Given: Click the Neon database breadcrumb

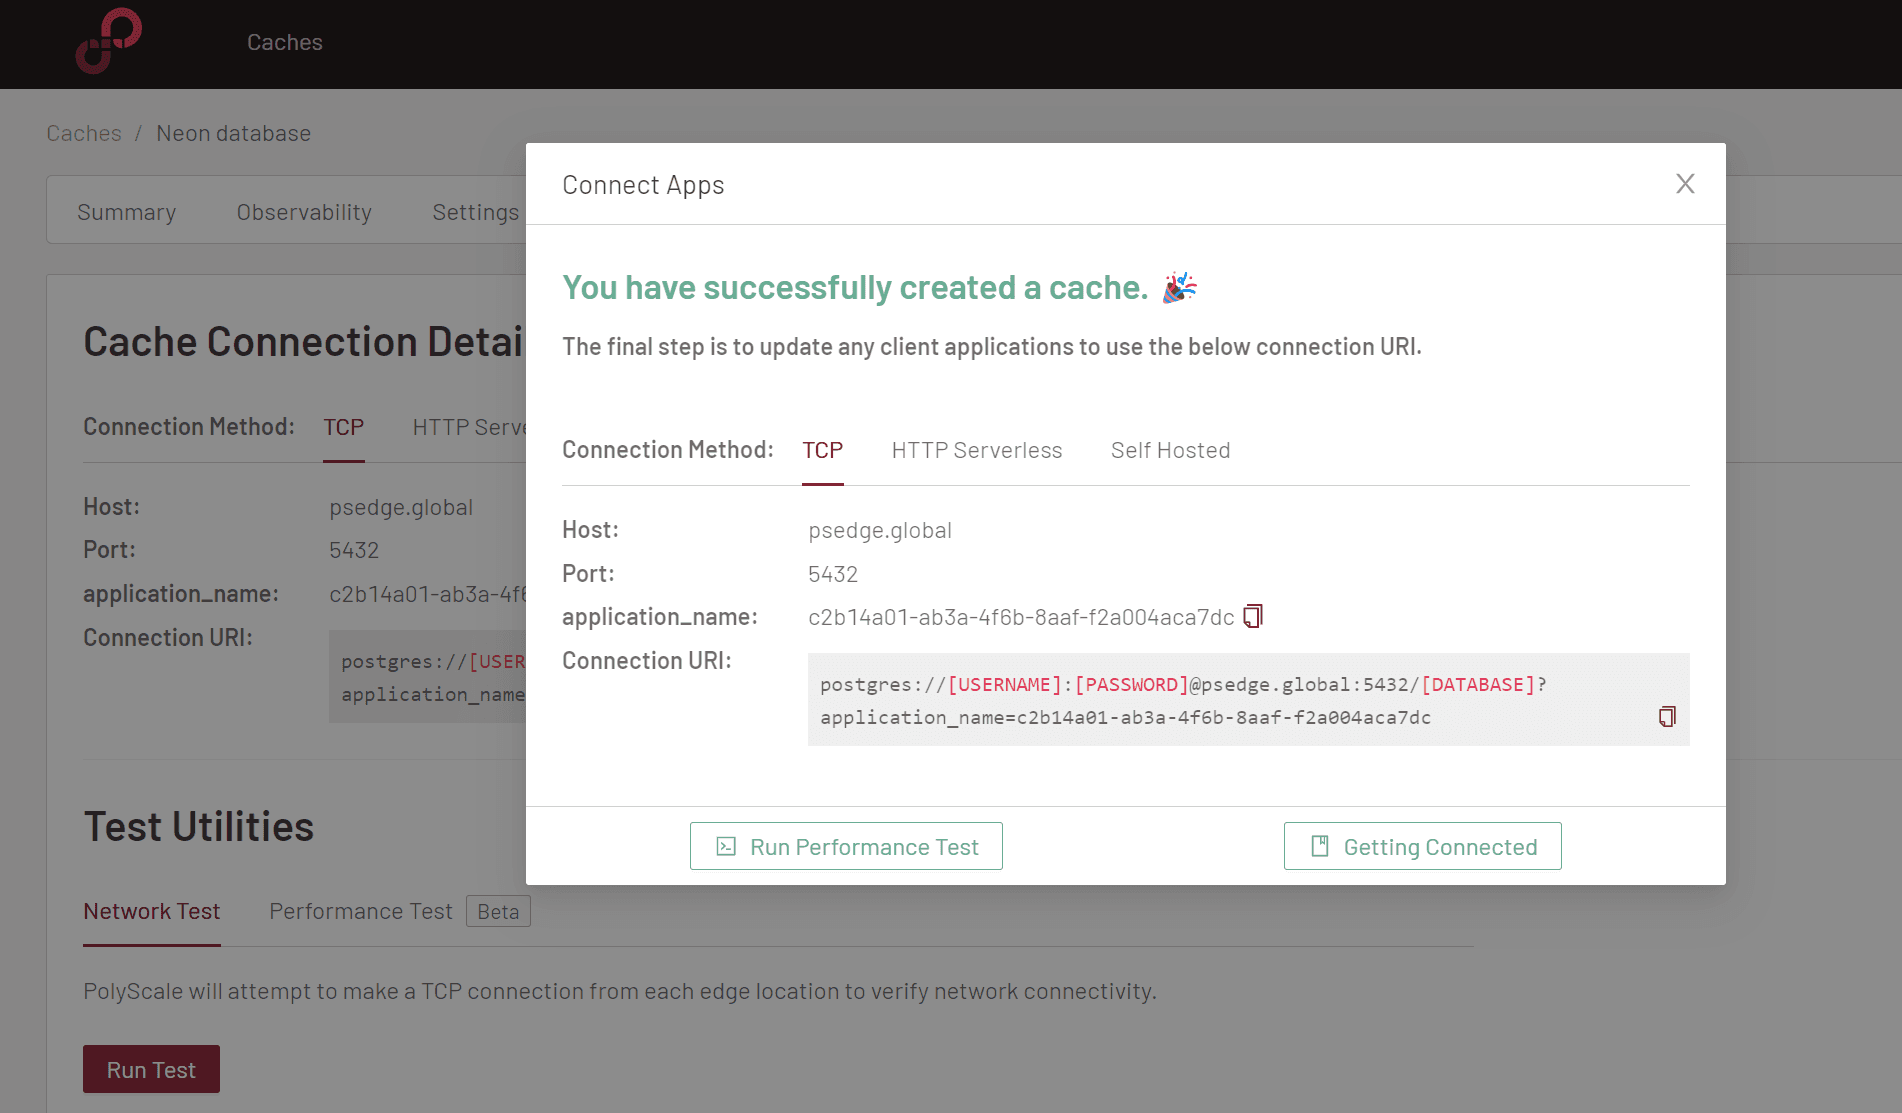Looking at the screenshot, I should tap(233, 132).
